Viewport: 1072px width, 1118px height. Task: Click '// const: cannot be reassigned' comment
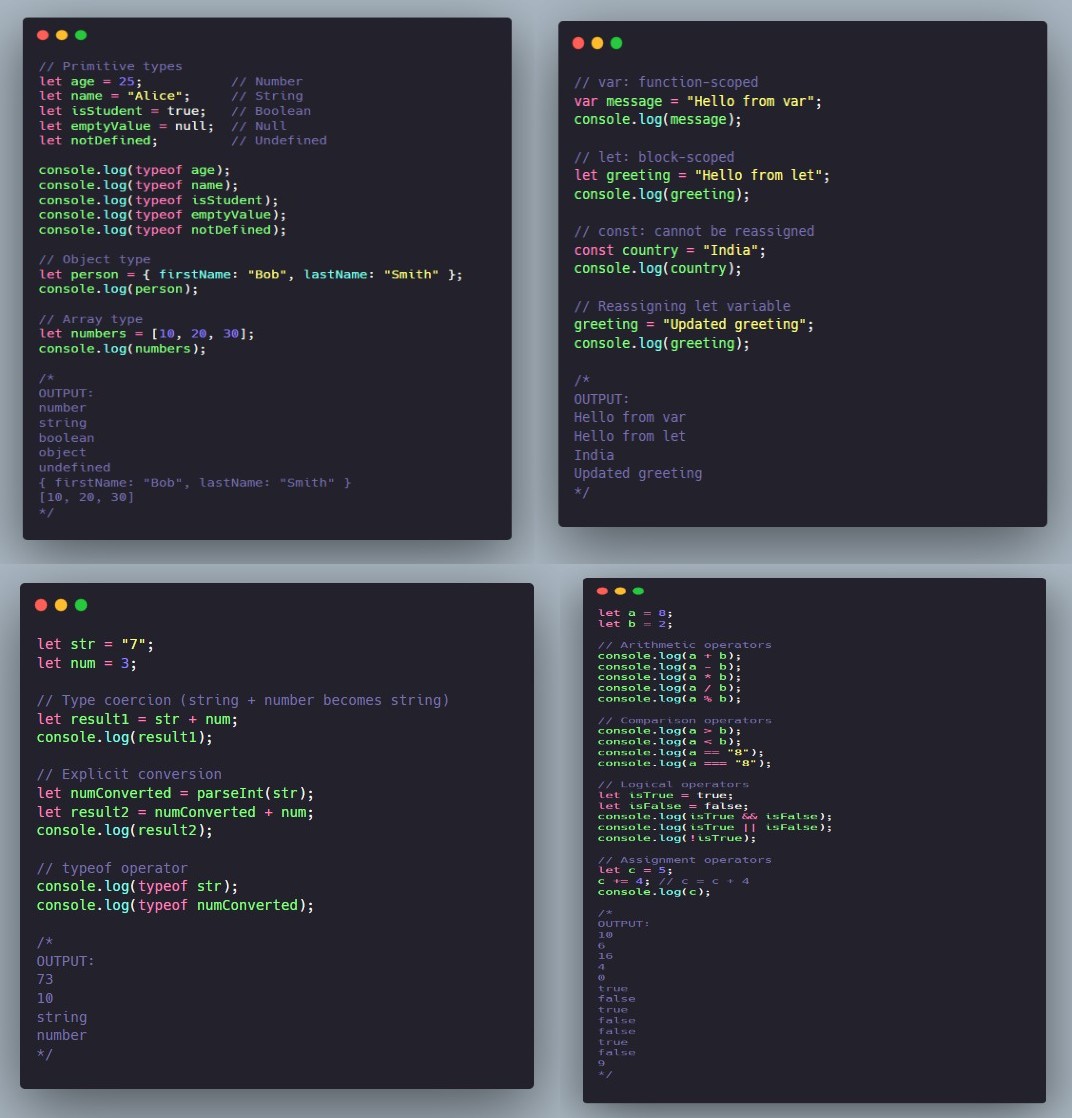click(x=694, y=232)
